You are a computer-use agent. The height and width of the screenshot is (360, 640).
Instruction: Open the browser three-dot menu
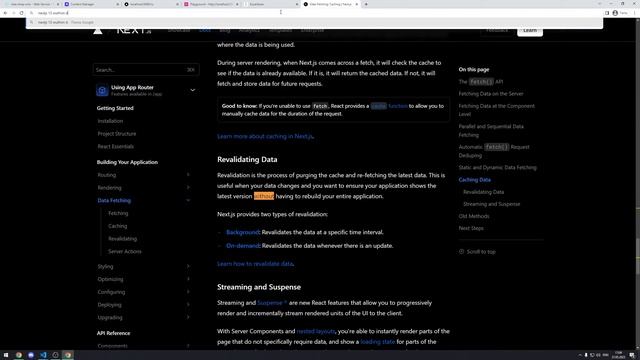pyautogui.click(x=635, y=13)
